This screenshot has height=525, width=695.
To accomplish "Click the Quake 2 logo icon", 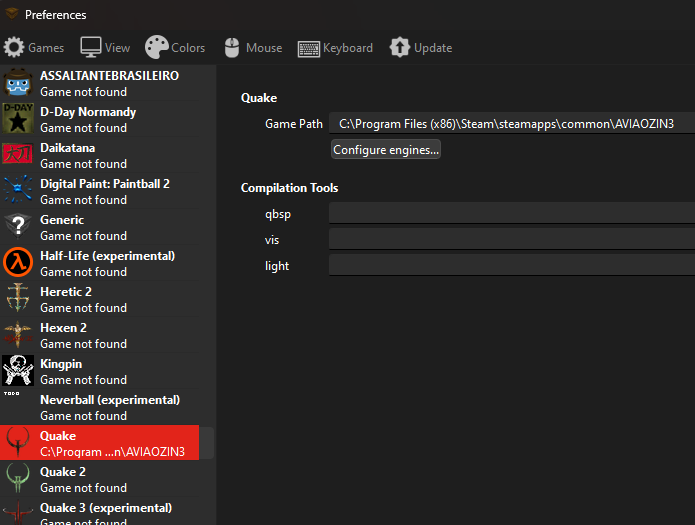I will (x=18, y=479).
